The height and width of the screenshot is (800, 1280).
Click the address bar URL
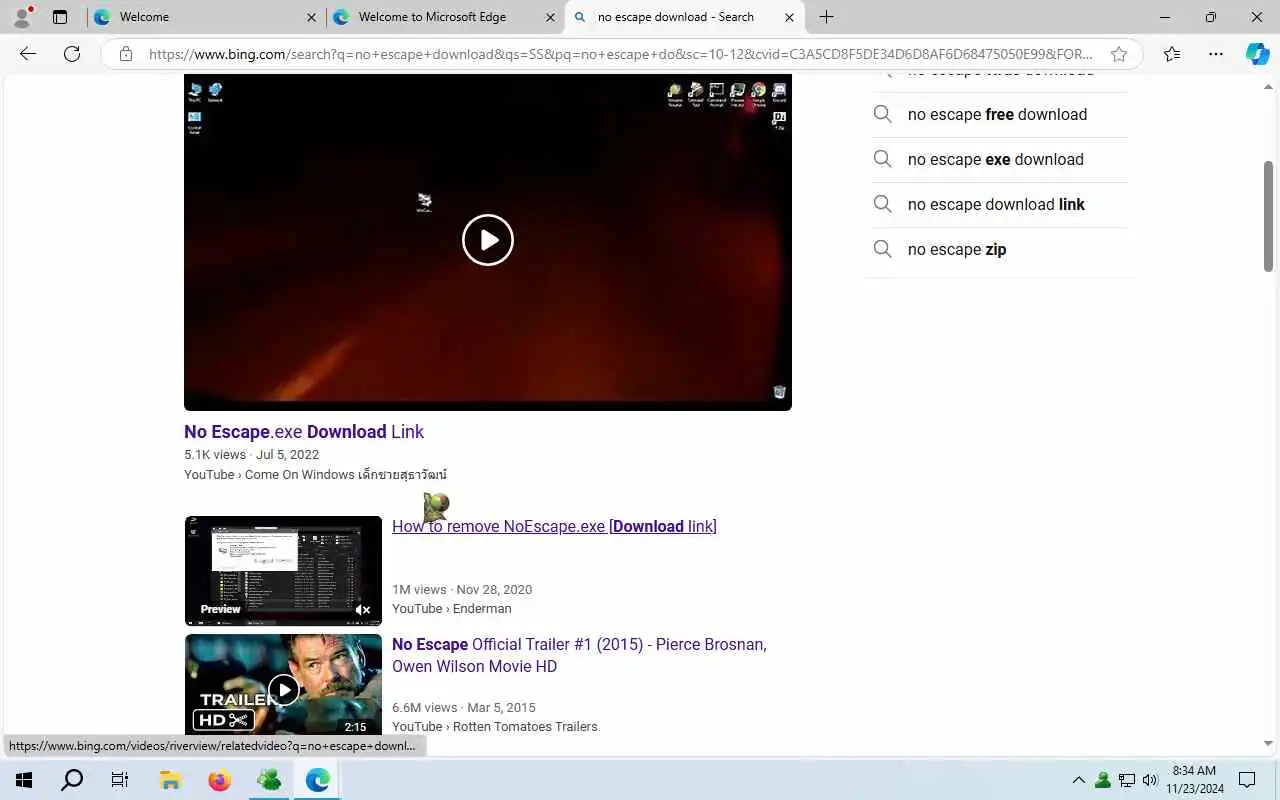click(620, 54)
